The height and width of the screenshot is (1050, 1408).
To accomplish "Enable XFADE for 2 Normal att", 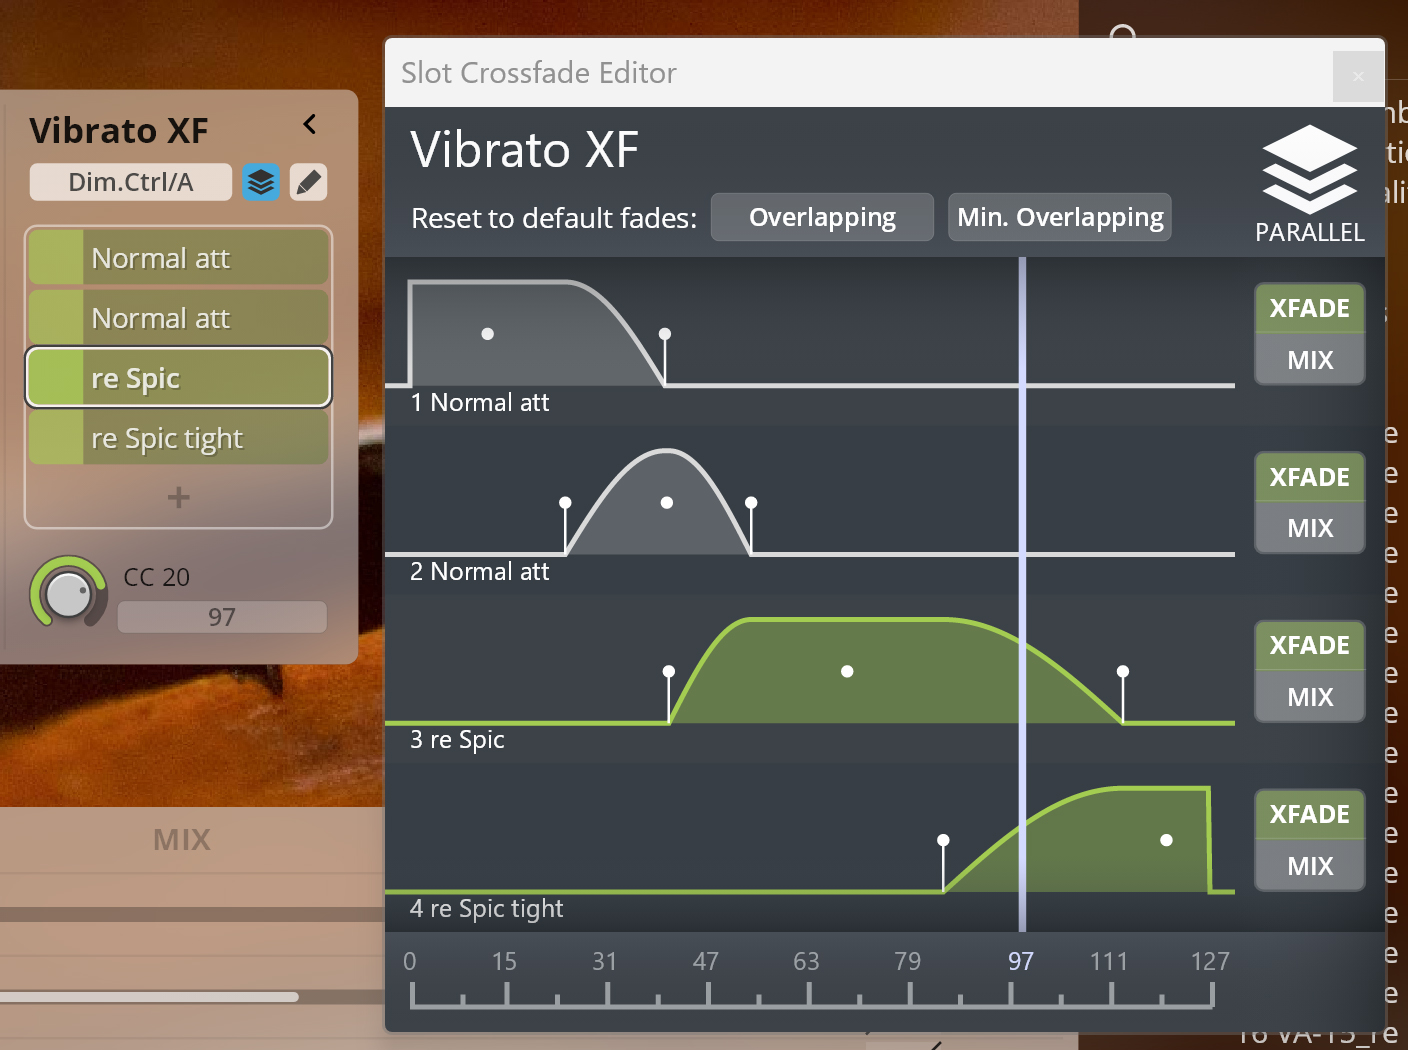I will [1310, 477].
